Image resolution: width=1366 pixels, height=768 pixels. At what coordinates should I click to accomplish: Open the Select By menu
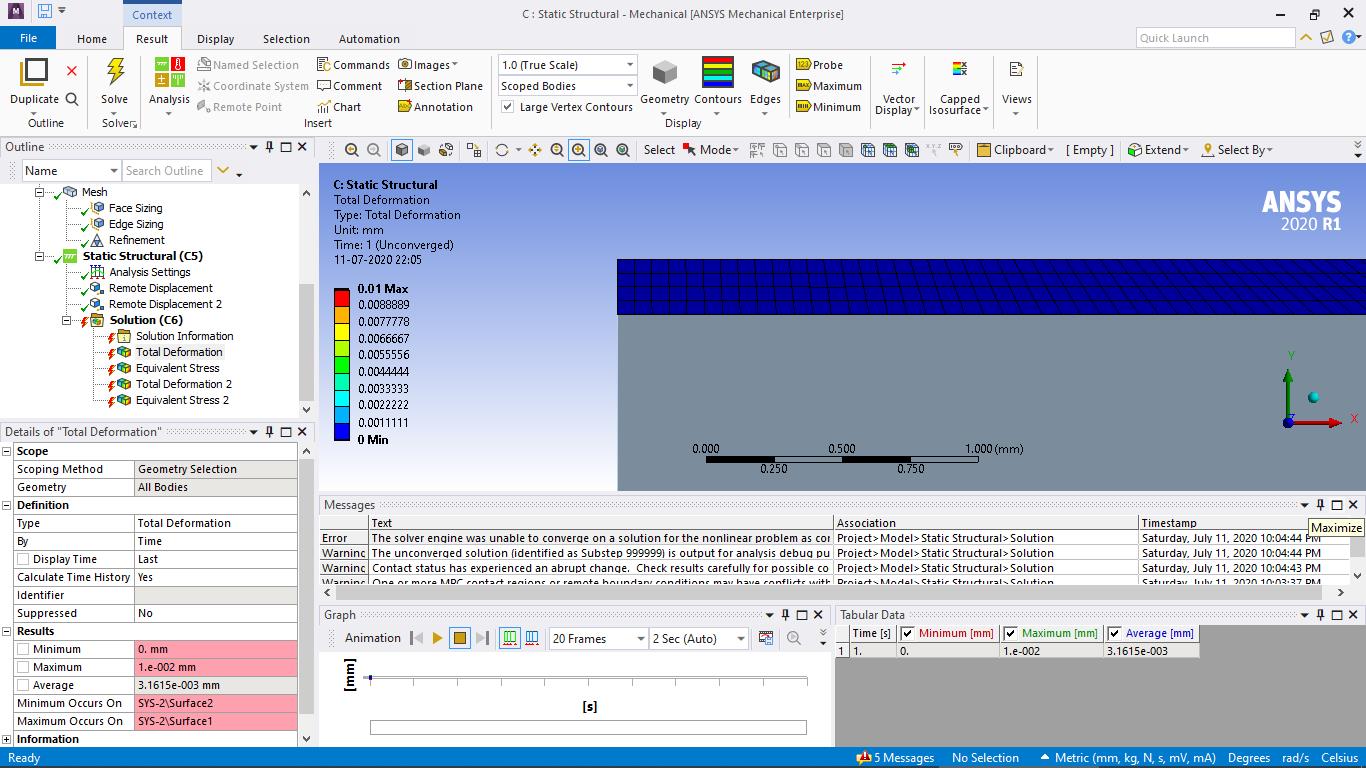[x=1237, y=150]
